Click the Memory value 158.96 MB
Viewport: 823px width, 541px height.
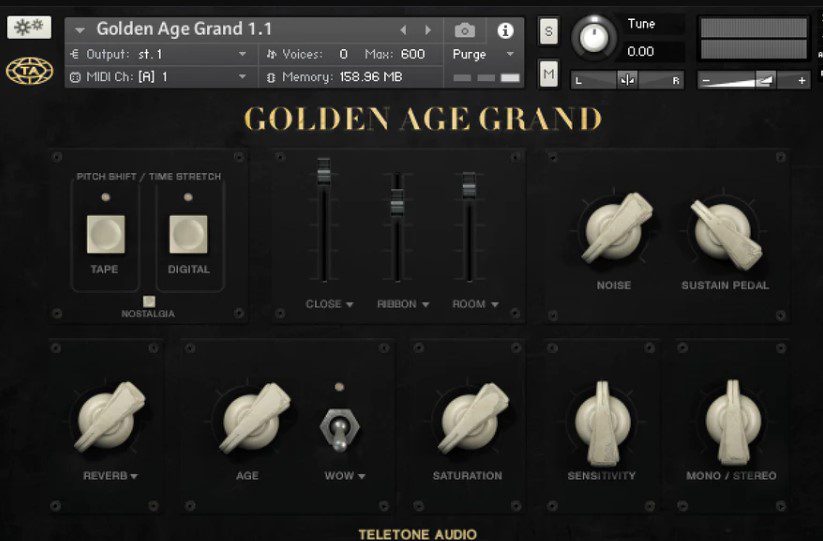(371, 77)
